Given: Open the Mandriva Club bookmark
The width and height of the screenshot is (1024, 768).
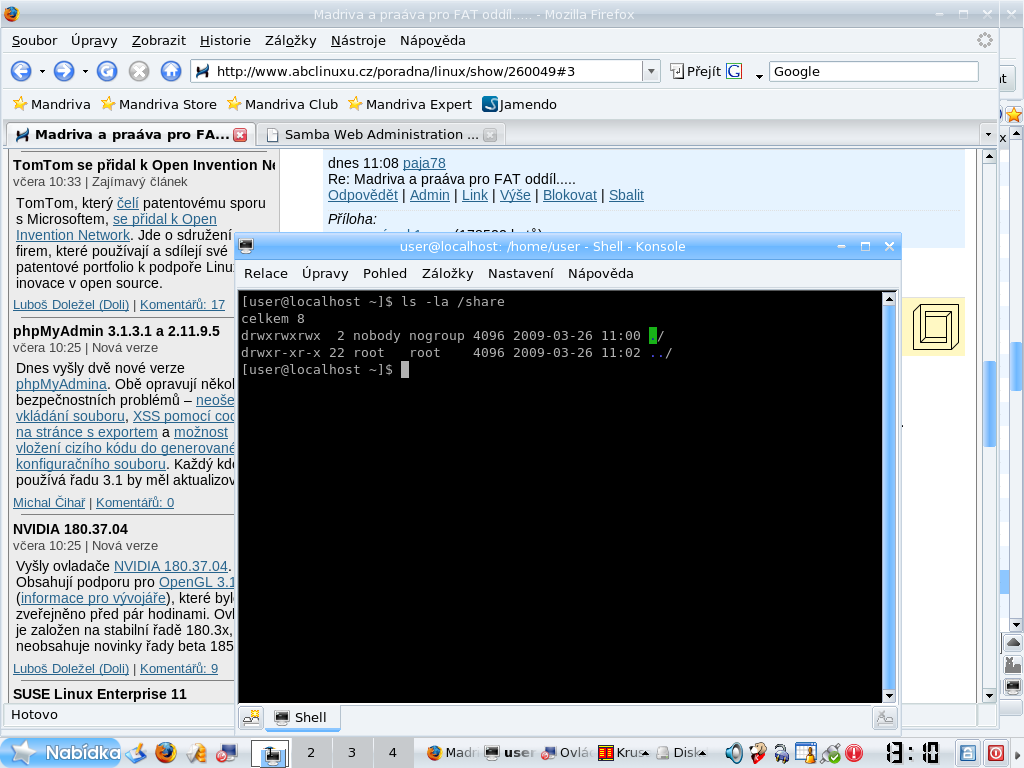Looking at the screenshot, I should coord(282,104).
